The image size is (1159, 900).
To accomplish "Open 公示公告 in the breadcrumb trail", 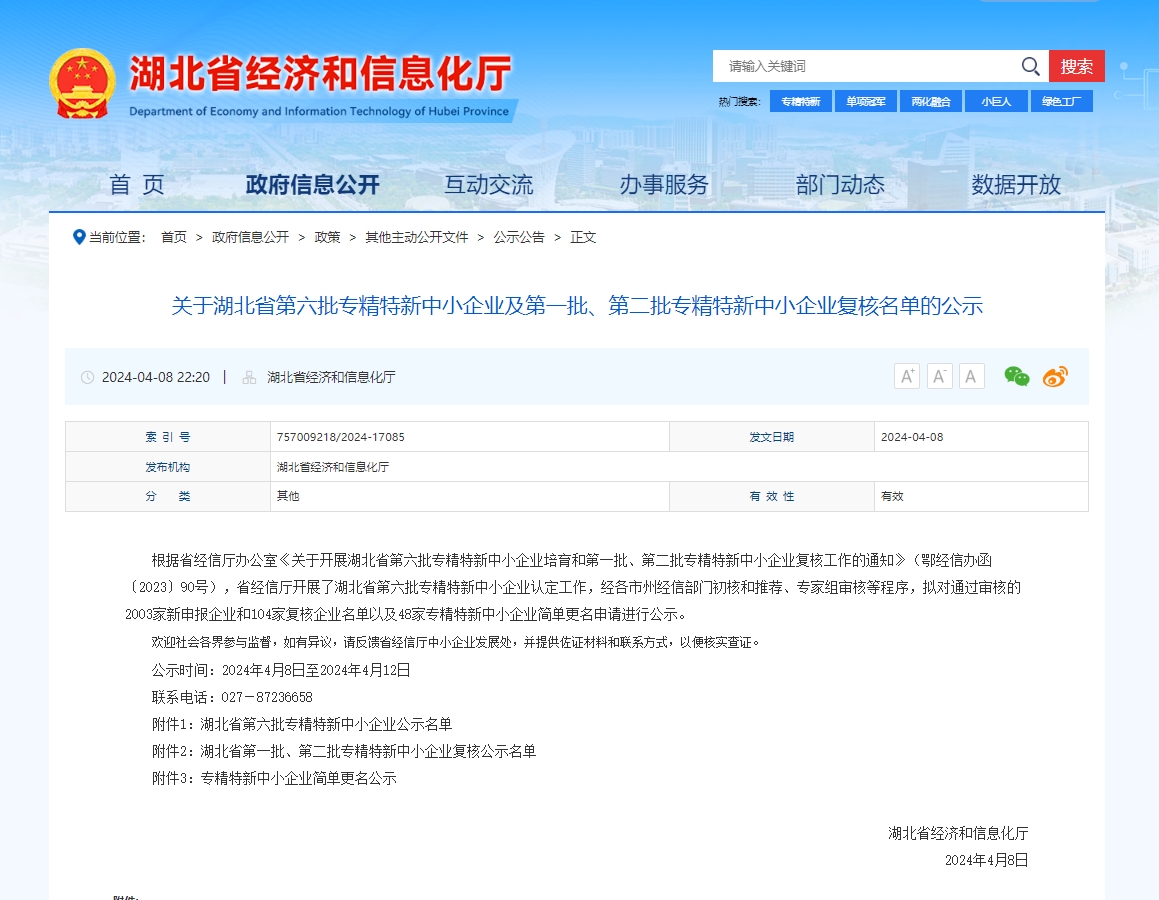I will (x=519, y=237).
